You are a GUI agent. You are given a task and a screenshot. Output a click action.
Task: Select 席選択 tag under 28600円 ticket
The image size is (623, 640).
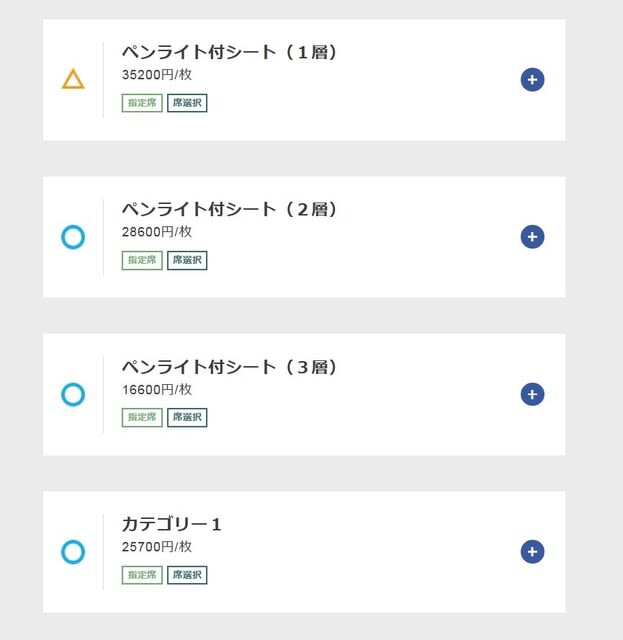(187, 260)
